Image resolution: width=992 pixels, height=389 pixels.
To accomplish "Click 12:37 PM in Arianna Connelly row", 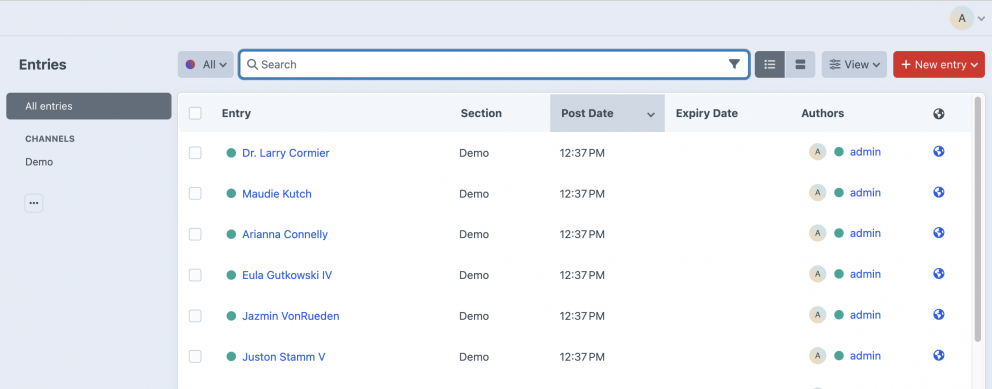I will pos(582,234).
